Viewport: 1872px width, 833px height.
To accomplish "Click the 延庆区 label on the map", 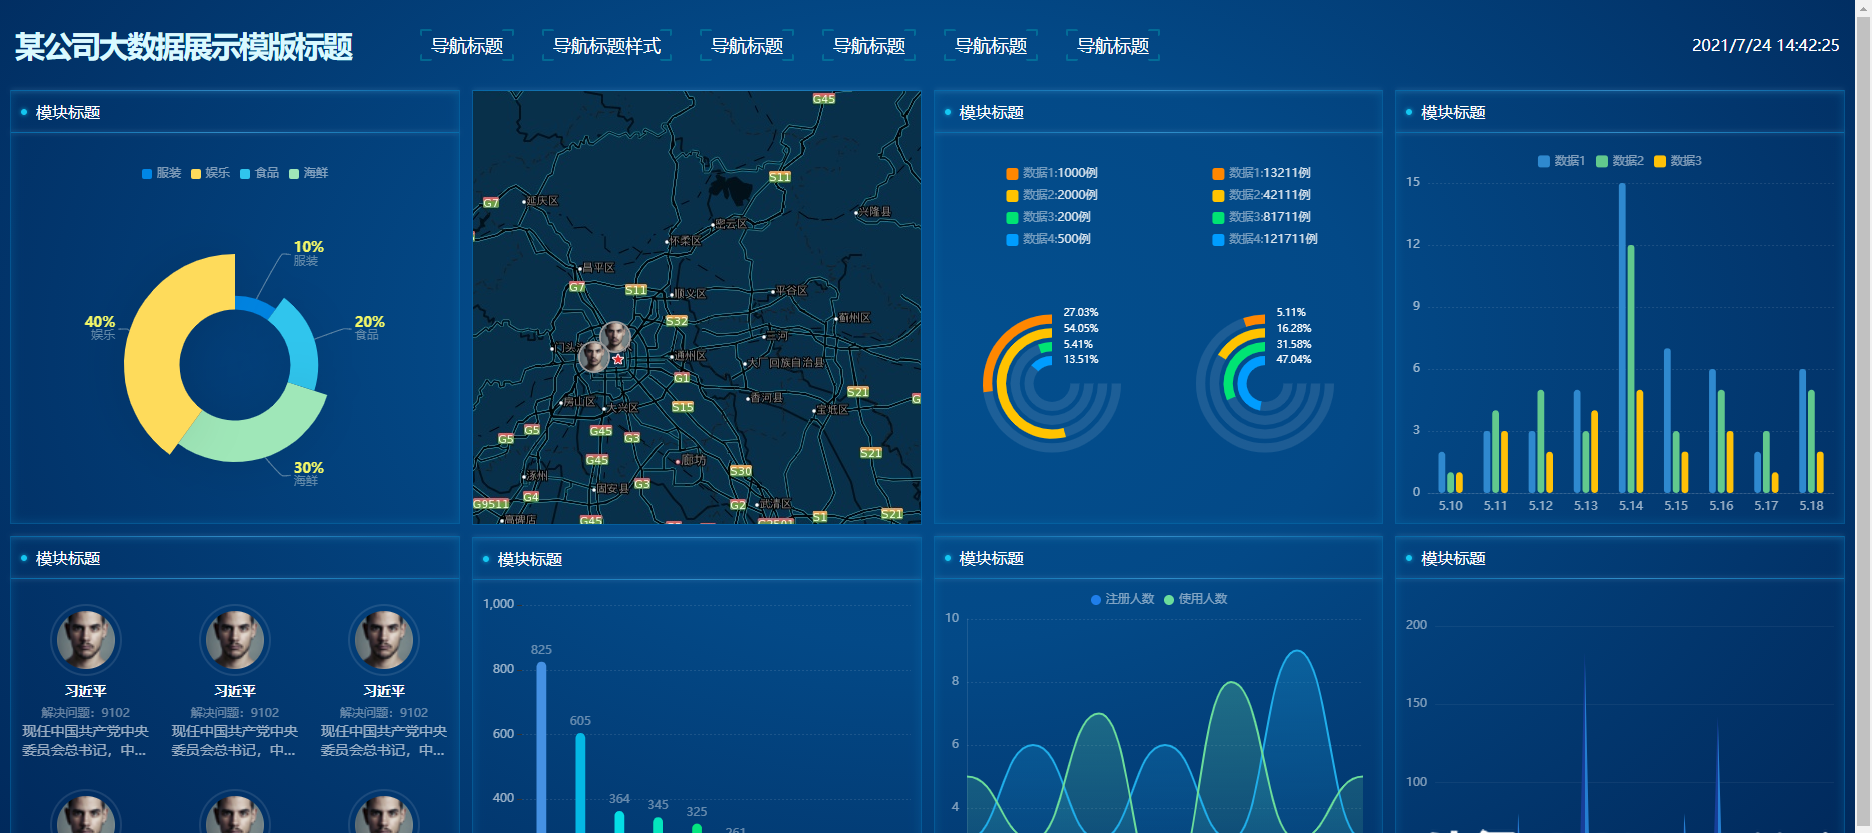I will point(541,201).
